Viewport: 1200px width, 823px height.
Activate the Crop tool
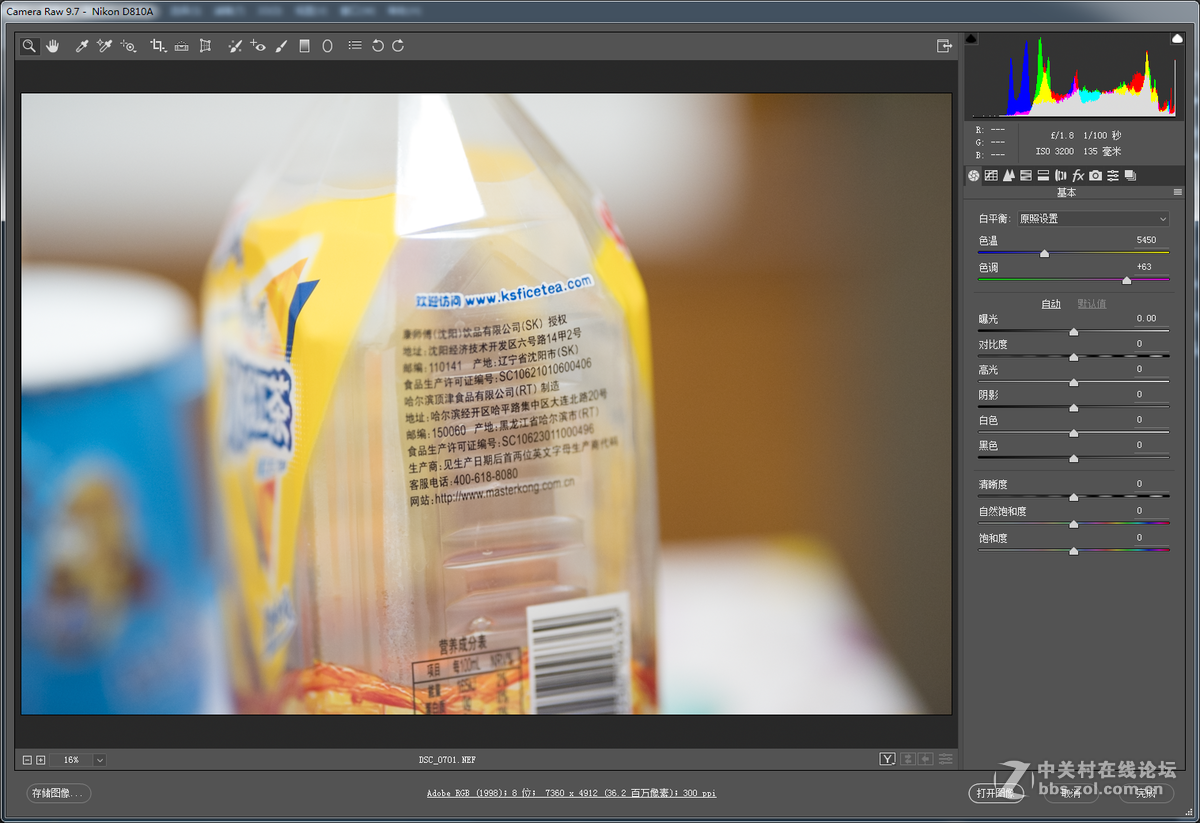(x=158, y=46)
